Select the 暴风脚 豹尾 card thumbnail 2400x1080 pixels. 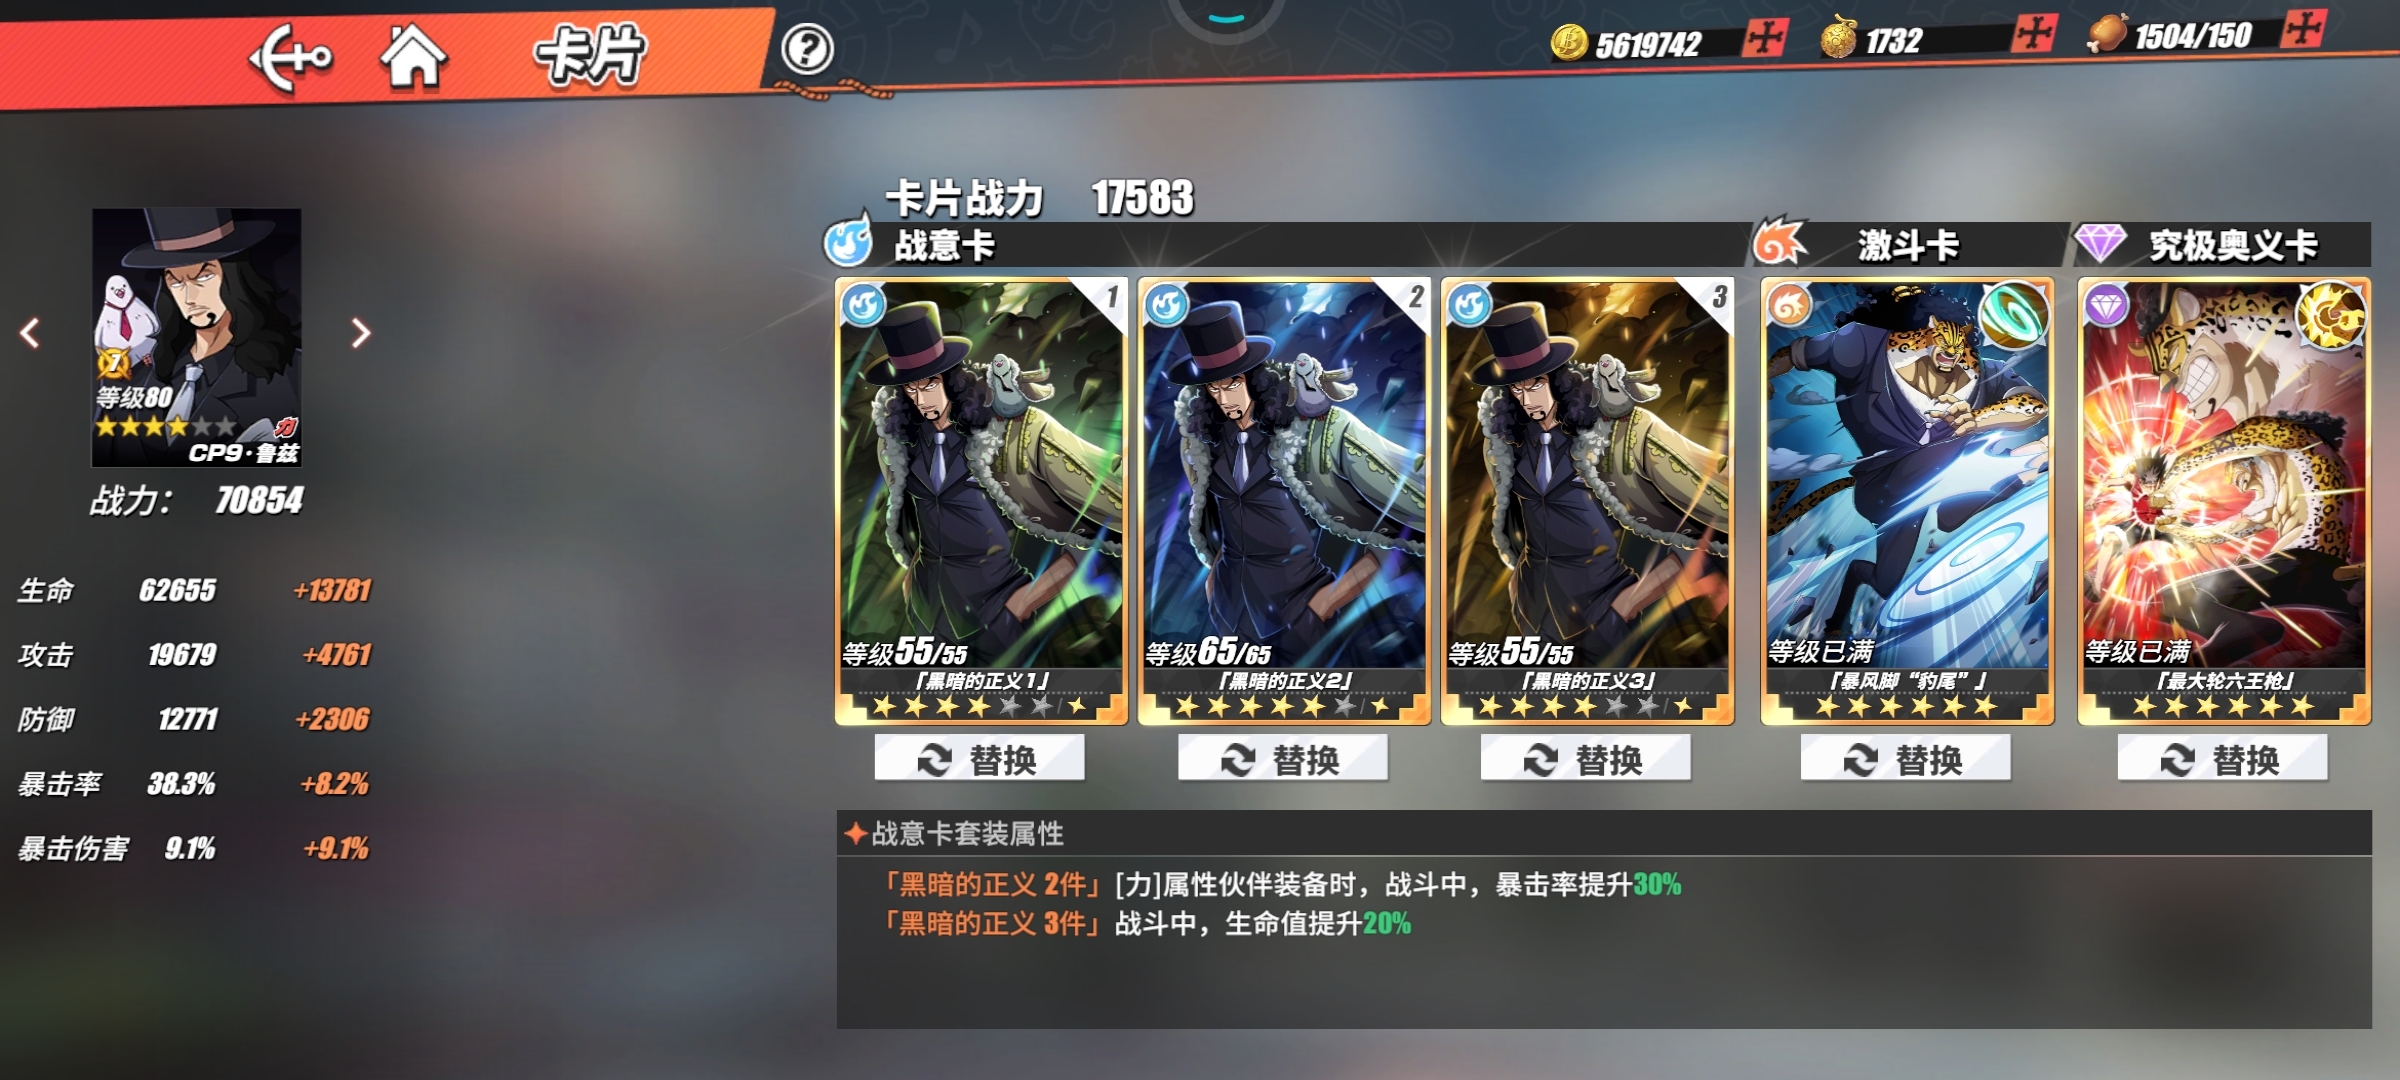pyautogui.click(x=1907, y=501)
